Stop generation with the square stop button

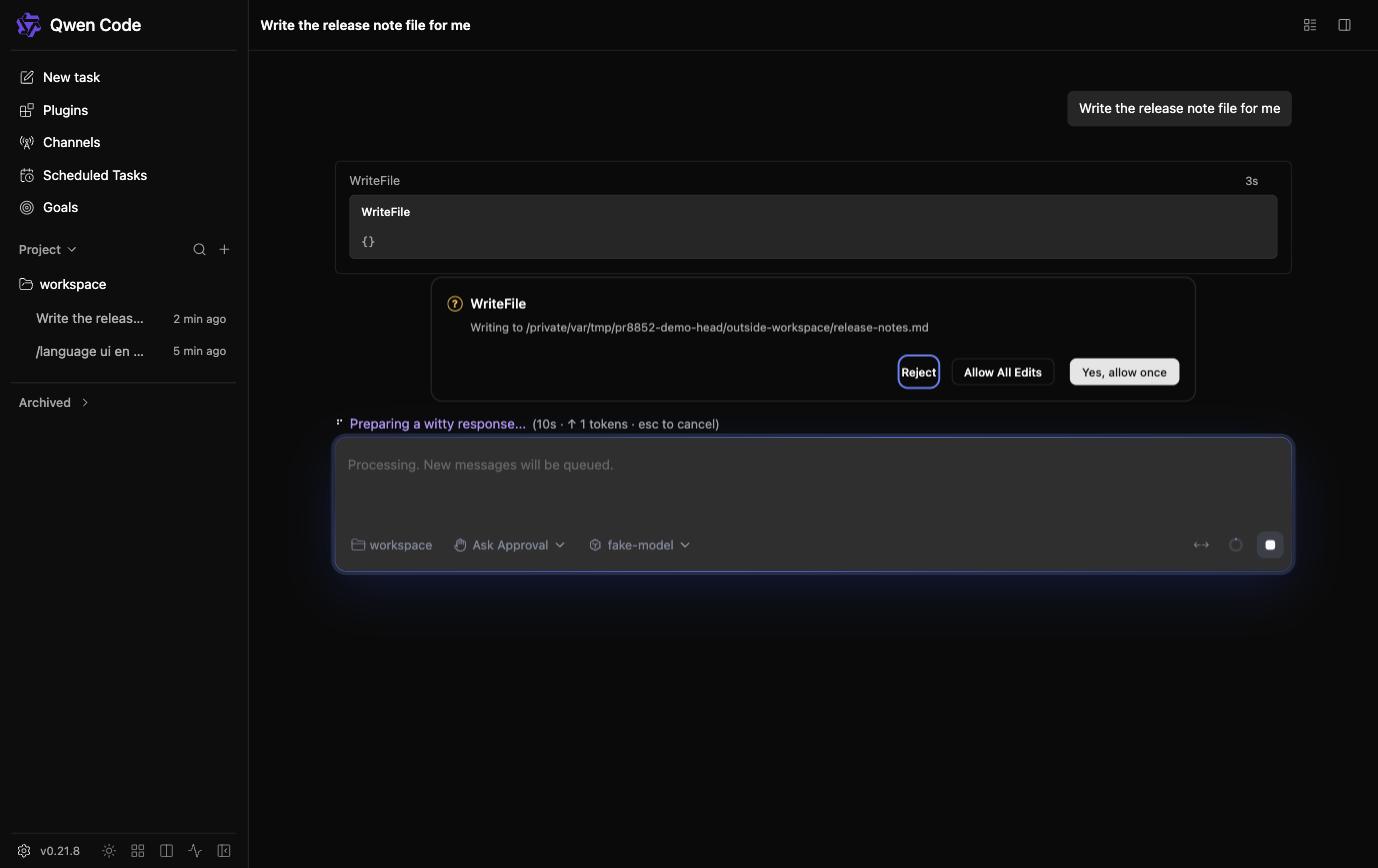click(x=1270, y=545)
